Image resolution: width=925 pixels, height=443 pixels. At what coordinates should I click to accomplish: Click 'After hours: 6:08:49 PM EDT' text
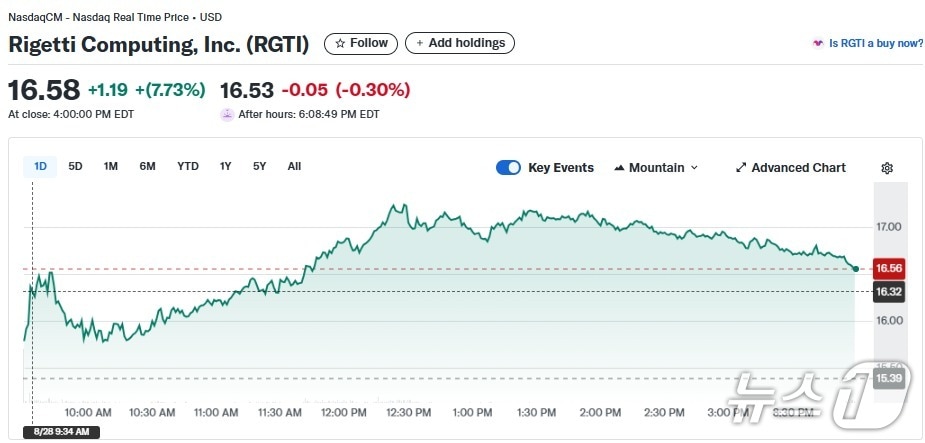click(x=309, y=114)
